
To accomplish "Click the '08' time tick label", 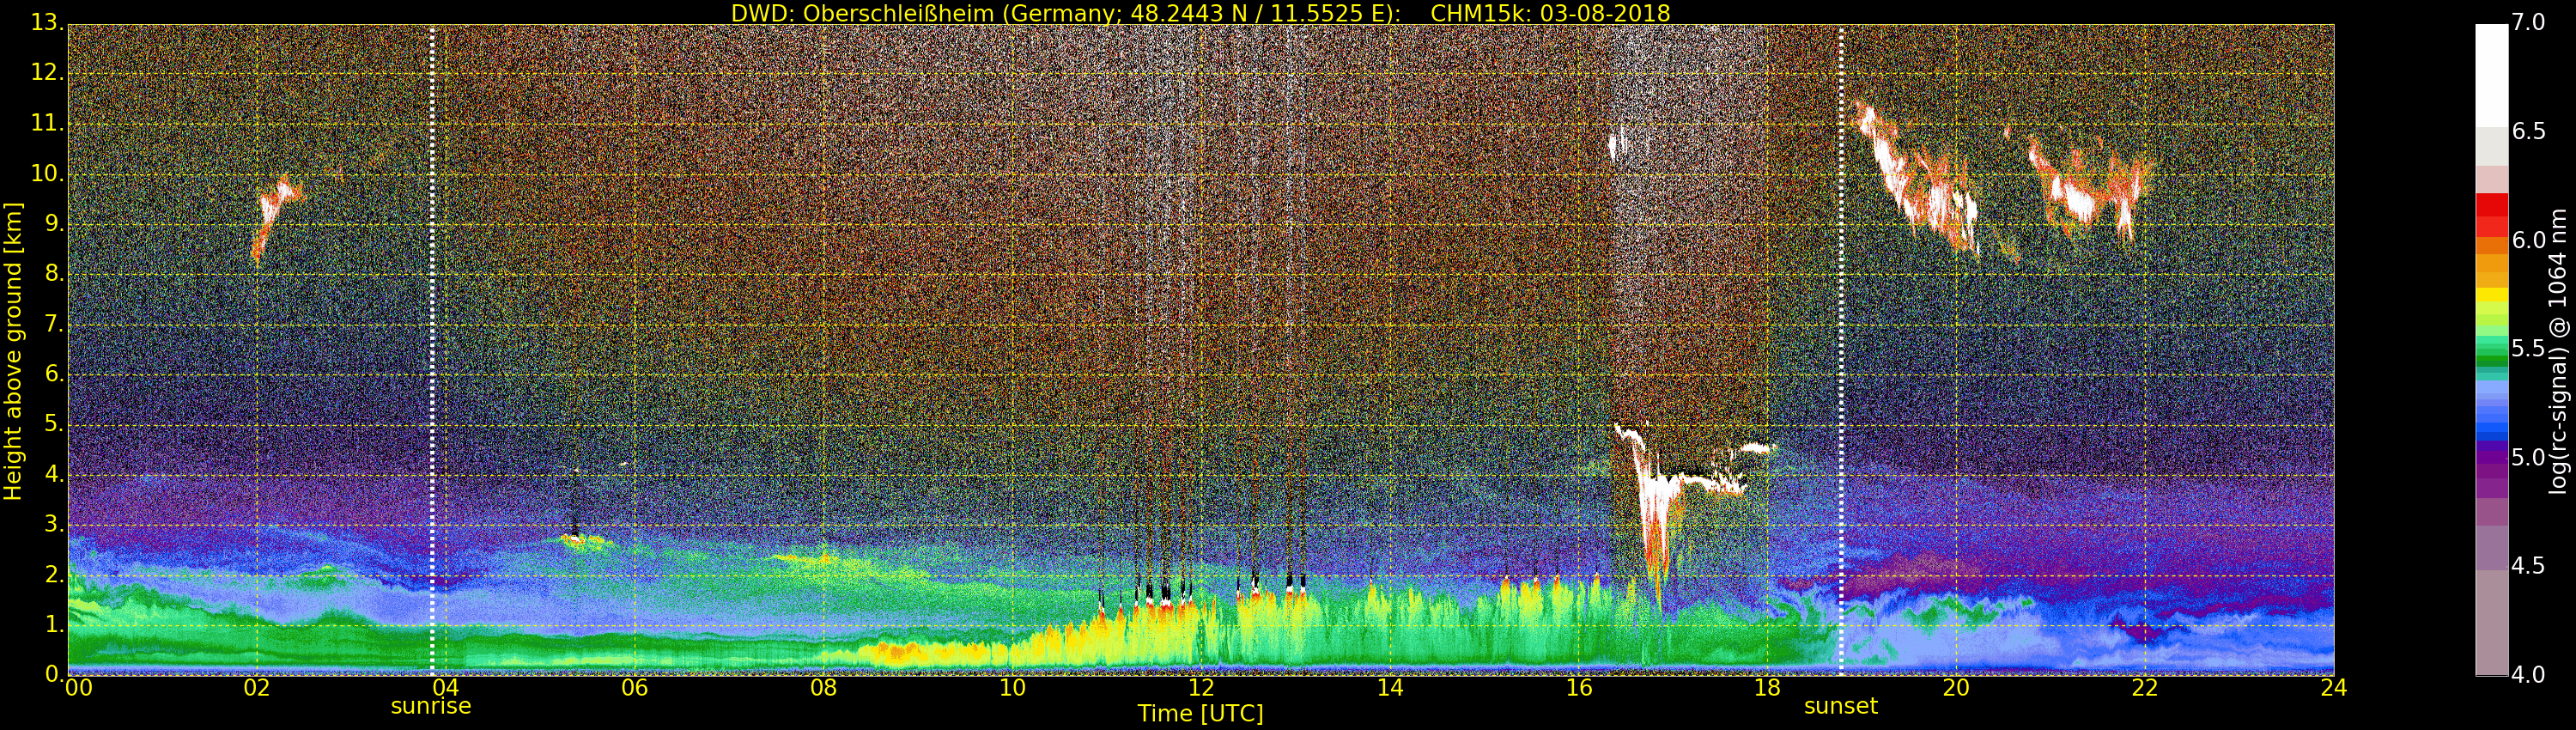I will tap(823, 688).
